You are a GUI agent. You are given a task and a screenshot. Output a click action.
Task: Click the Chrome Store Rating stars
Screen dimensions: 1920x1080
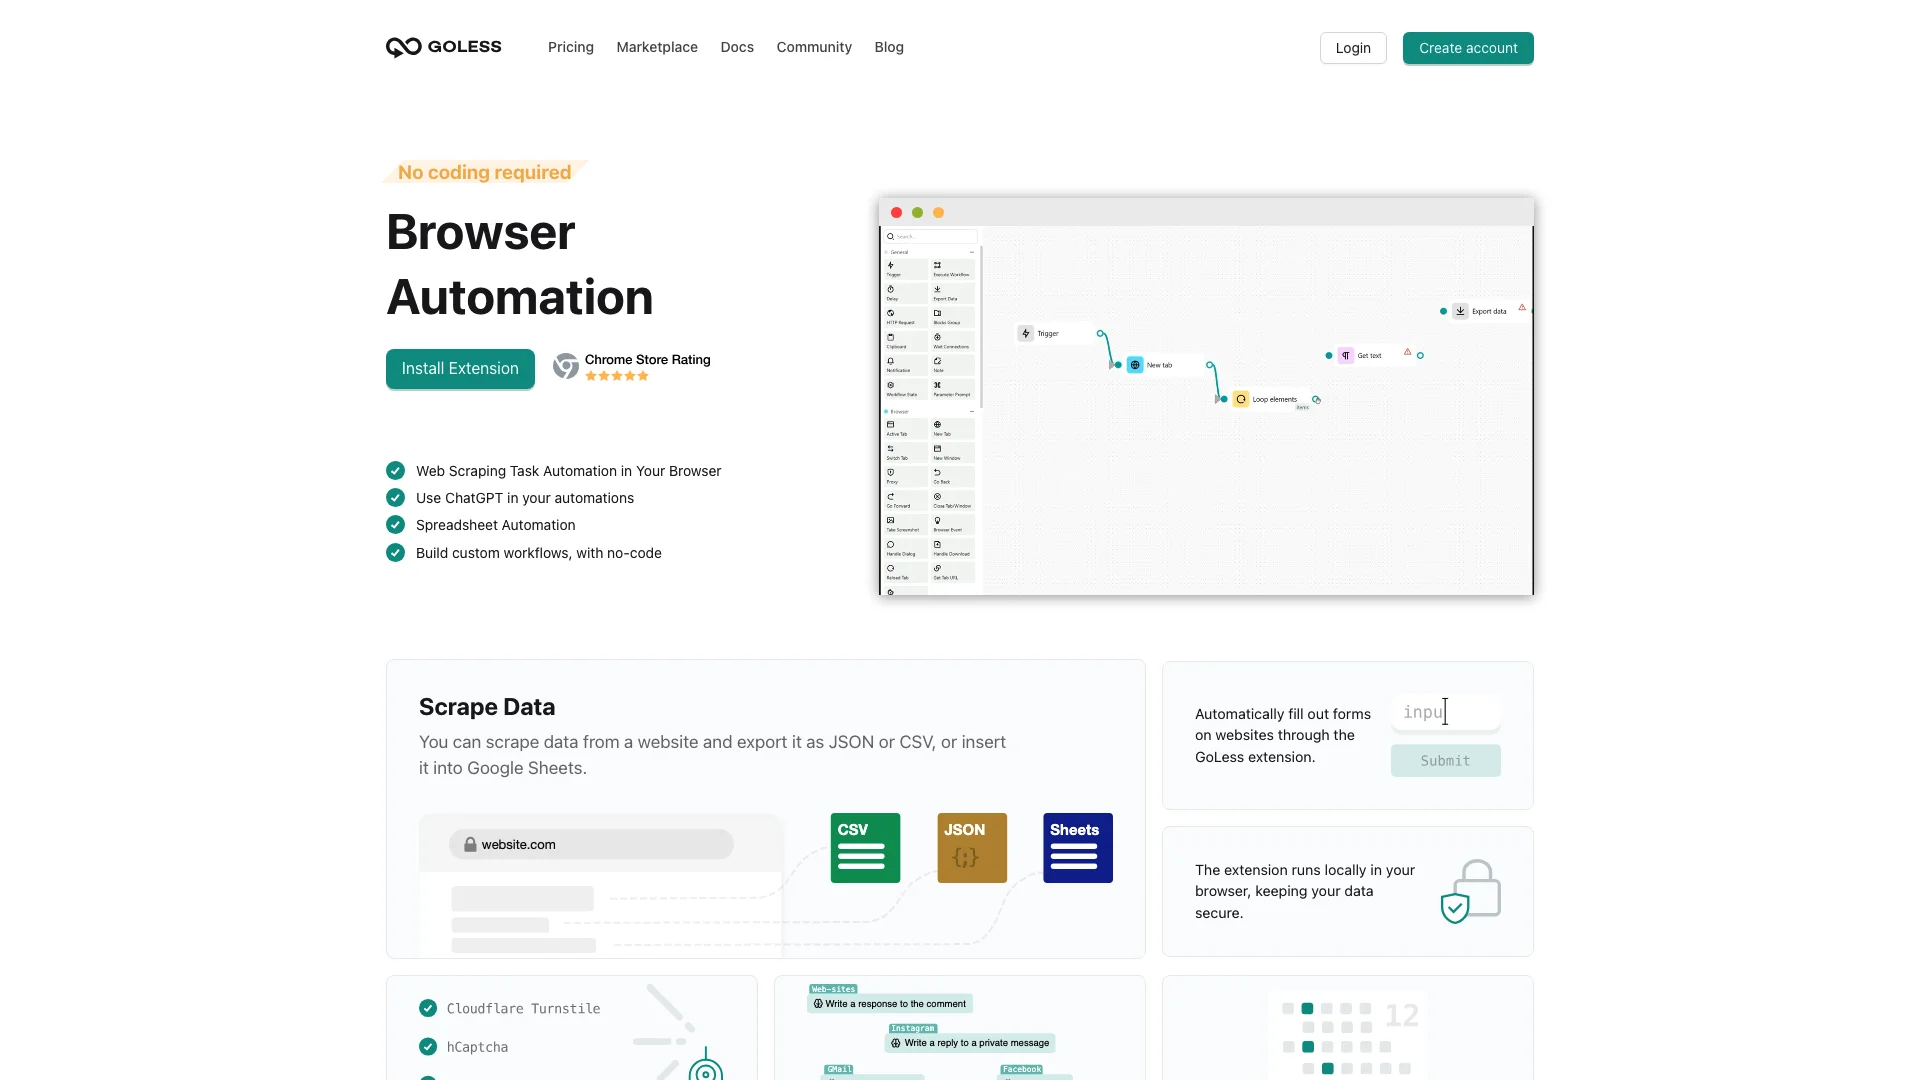(x=617, y=376)
